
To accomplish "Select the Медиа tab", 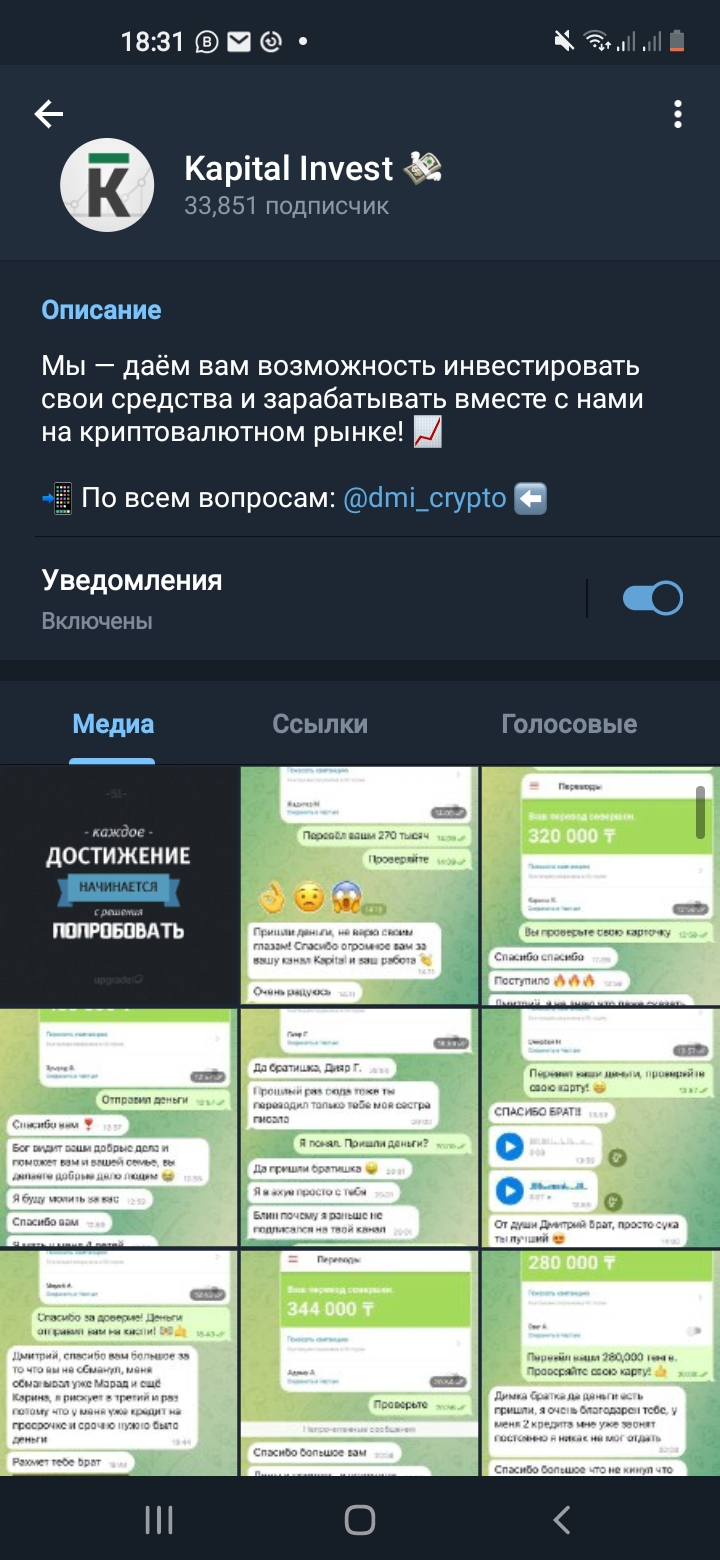I will coord(113,724).
